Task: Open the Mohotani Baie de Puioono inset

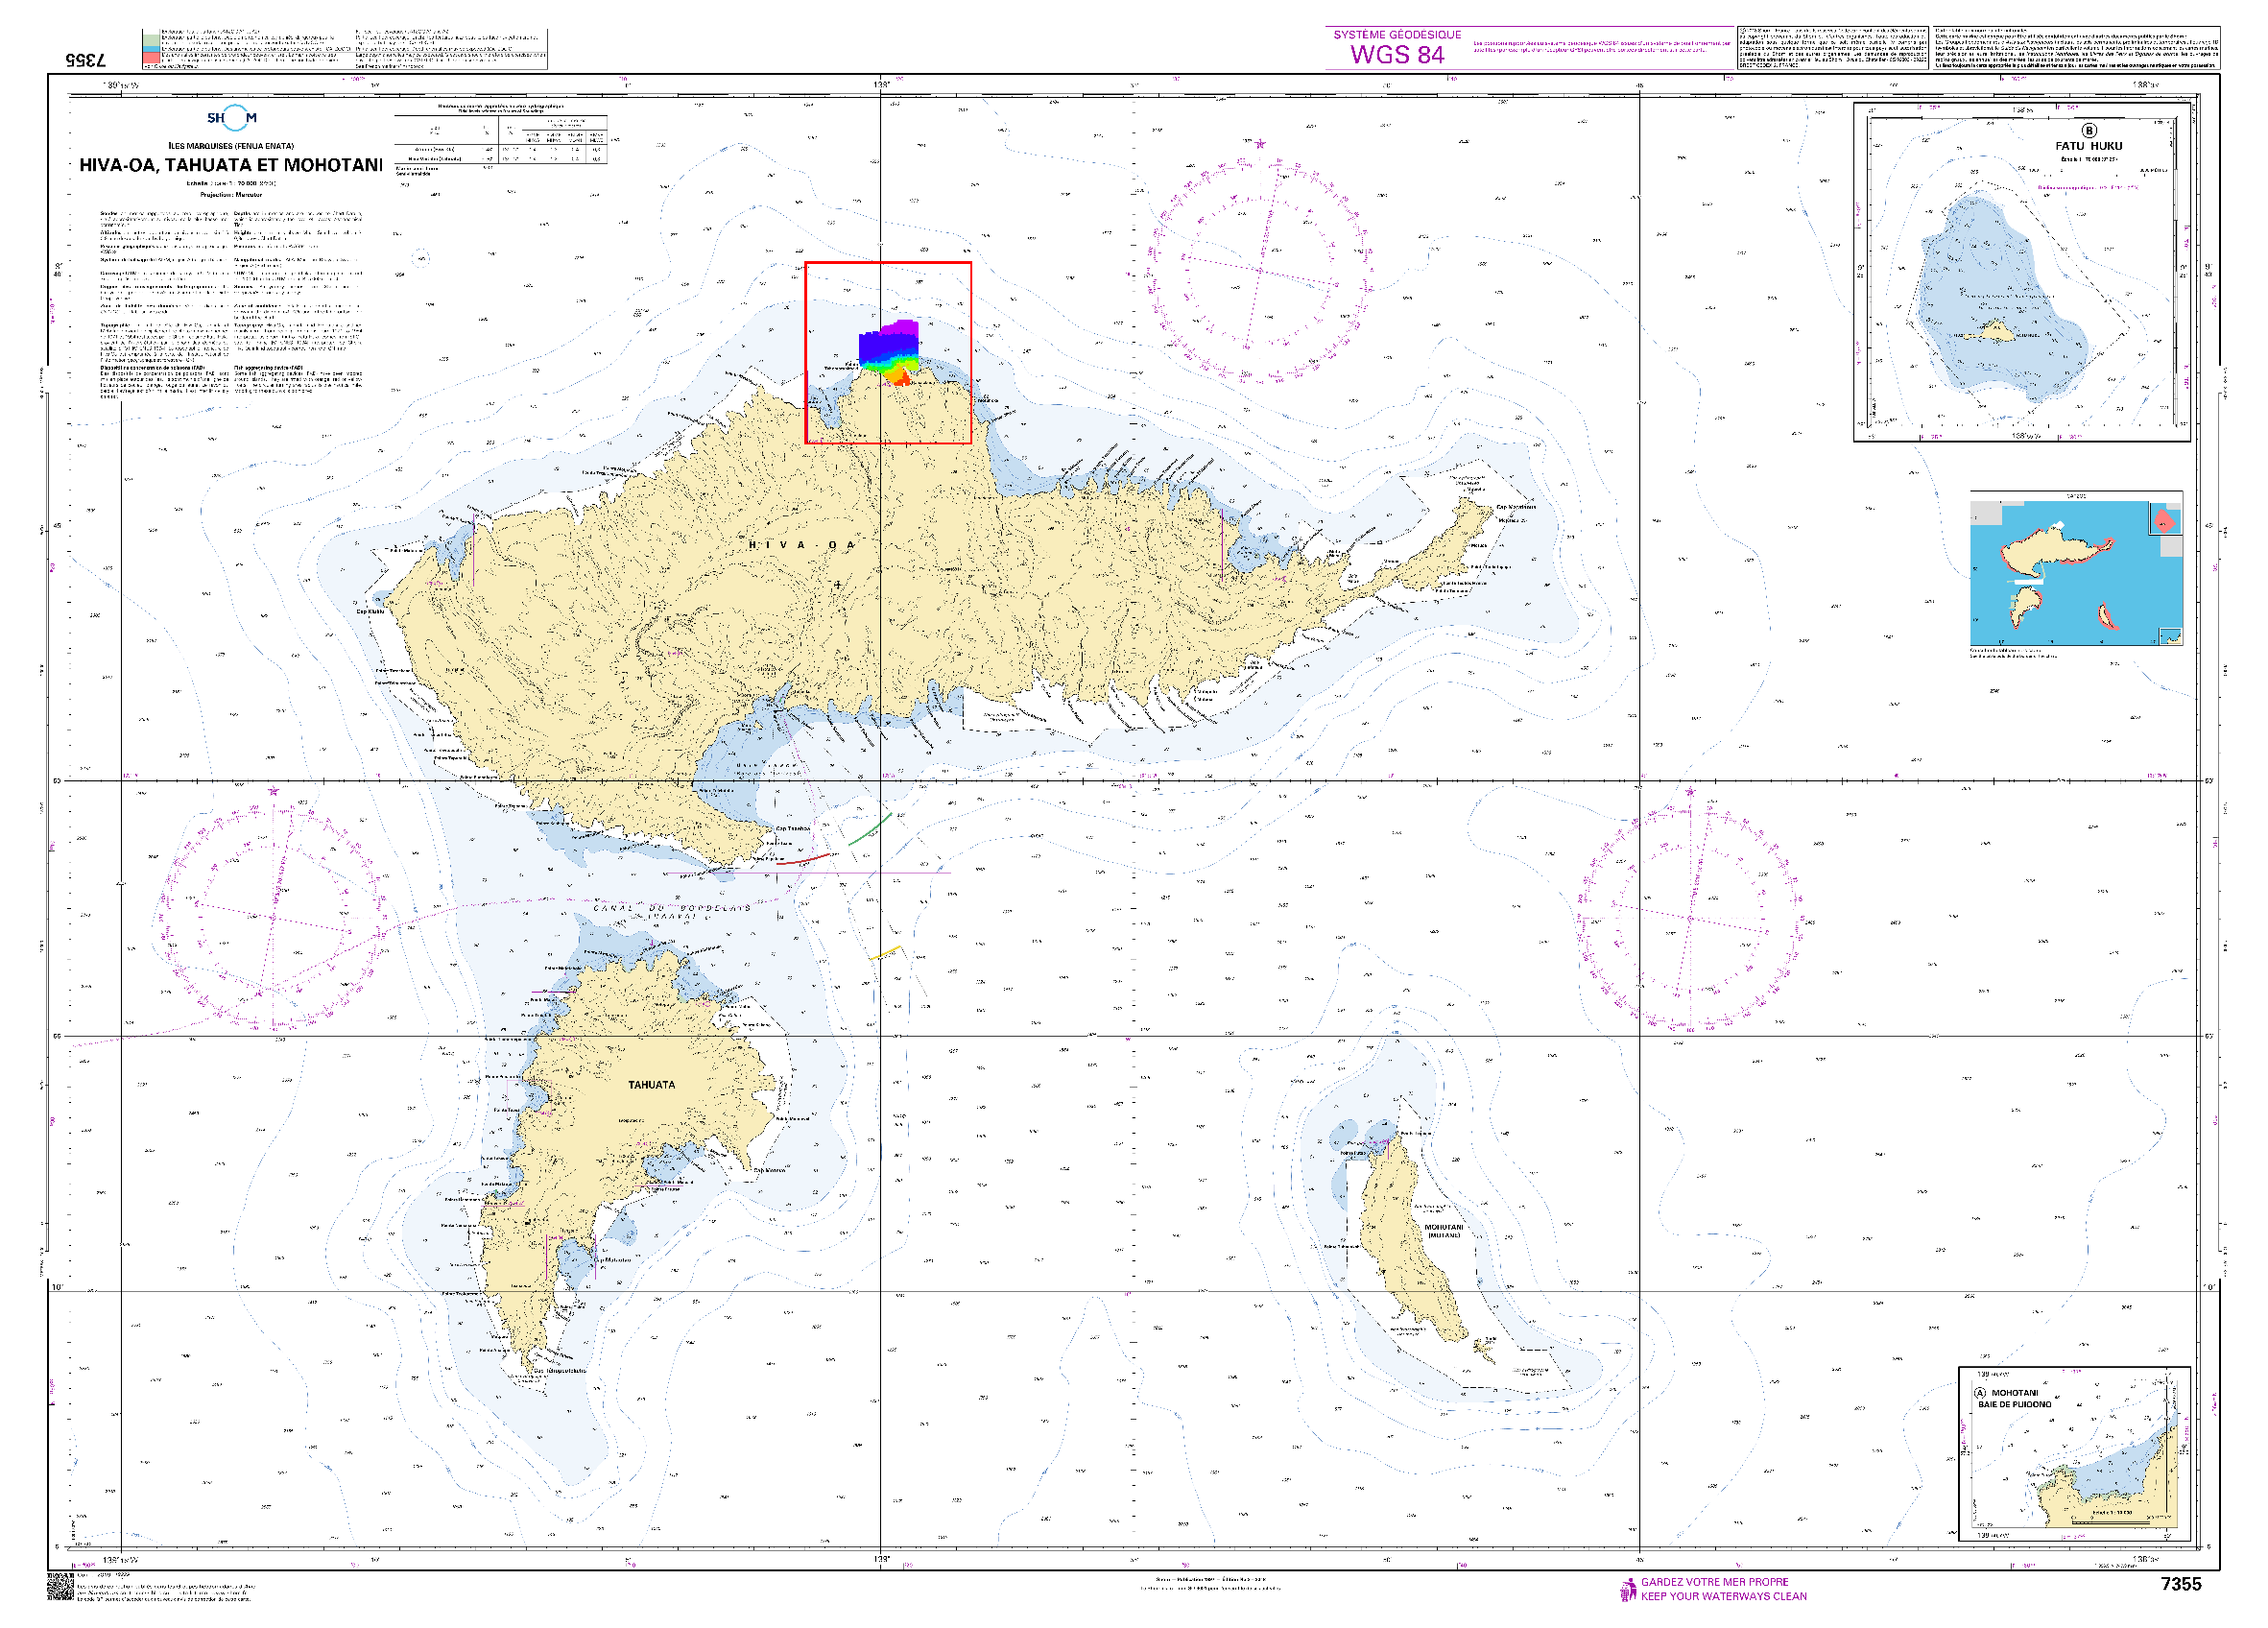Action: point(2073,1453)
